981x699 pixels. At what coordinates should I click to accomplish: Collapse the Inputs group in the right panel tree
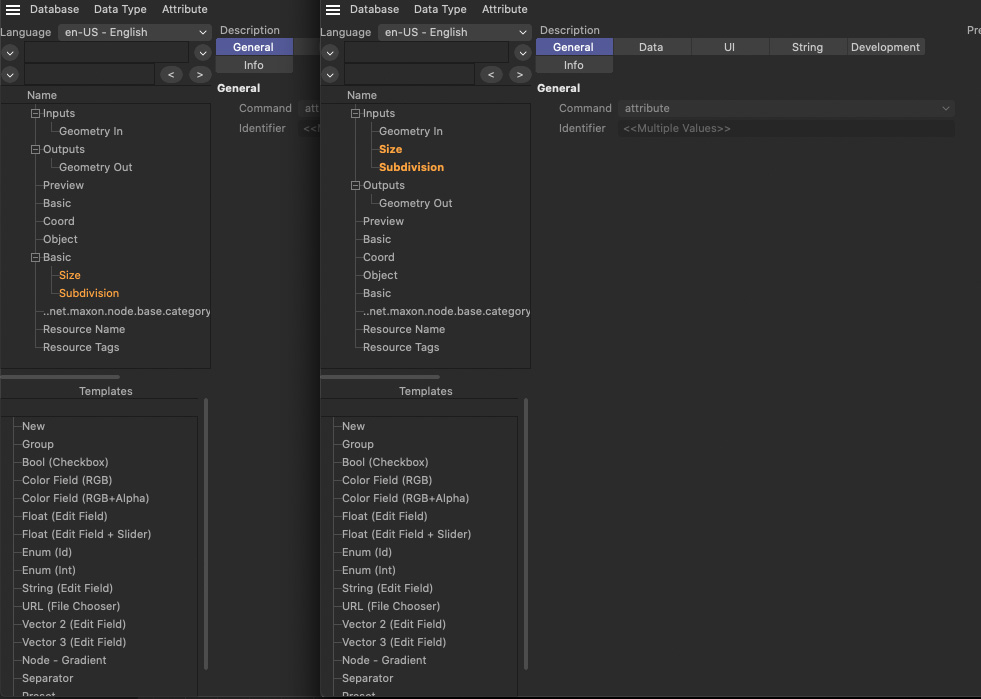coord(356,114)
